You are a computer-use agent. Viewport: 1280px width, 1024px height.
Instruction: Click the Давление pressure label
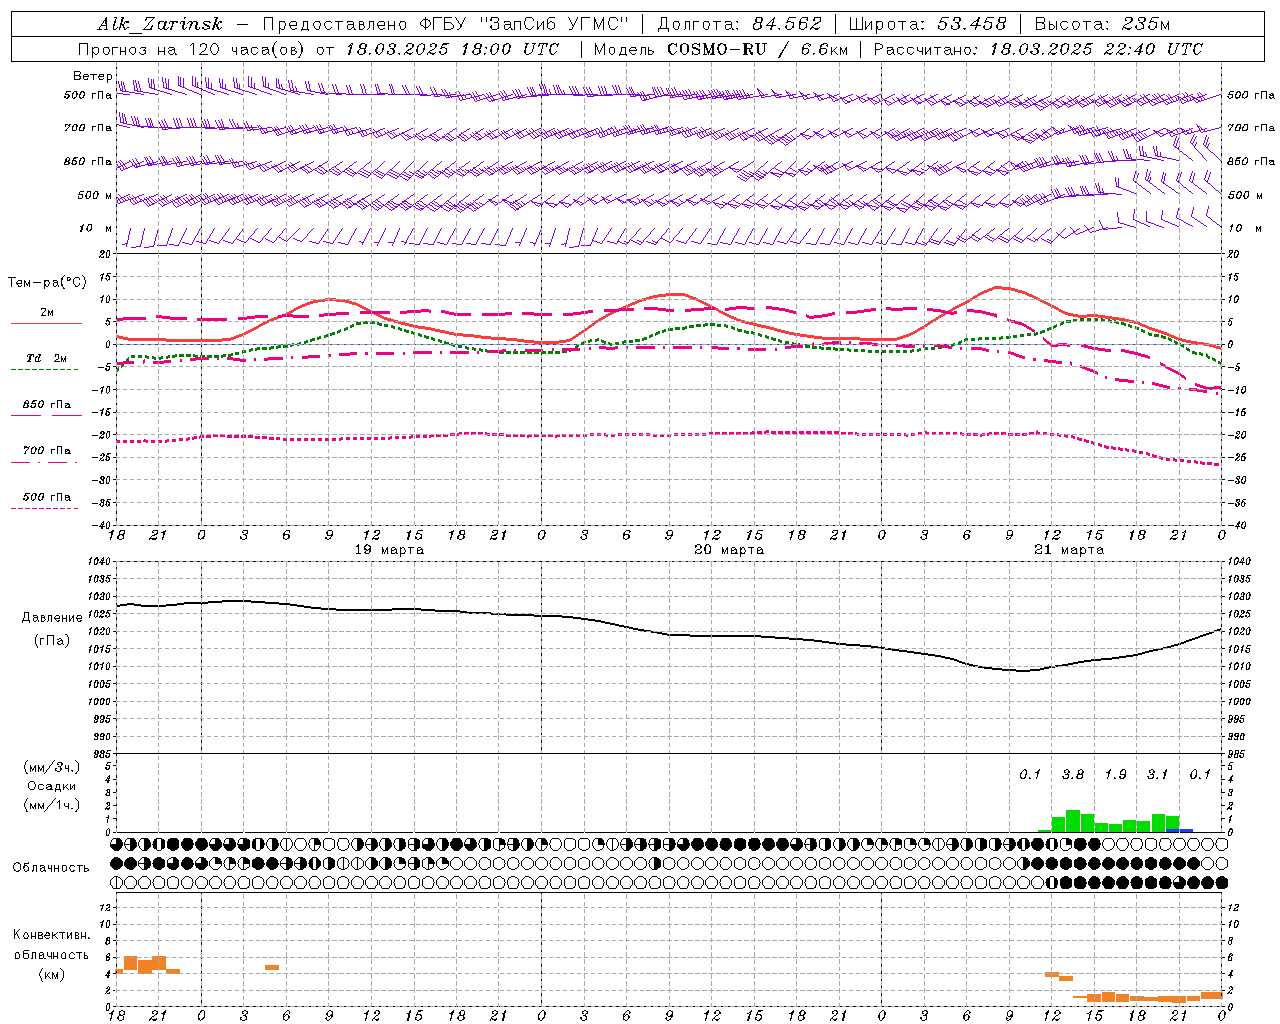pos(52,618)
